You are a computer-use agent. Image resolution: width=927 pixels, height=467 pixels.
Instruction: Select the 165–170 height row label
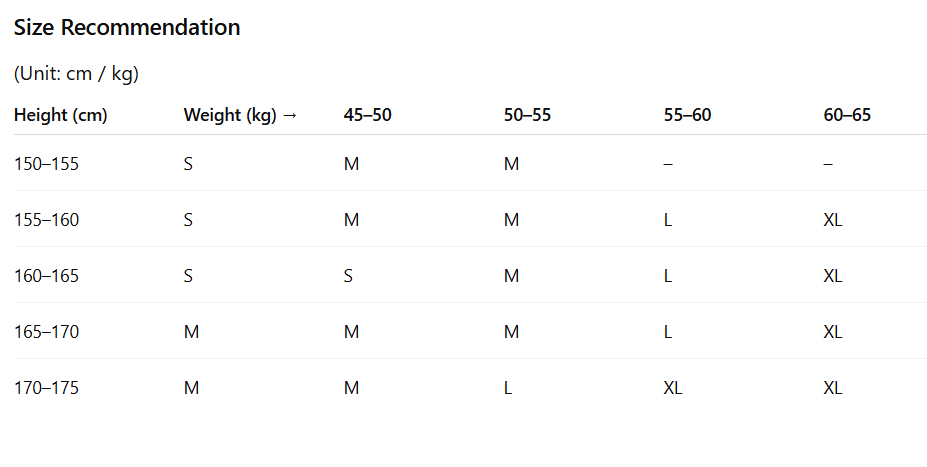46,332
